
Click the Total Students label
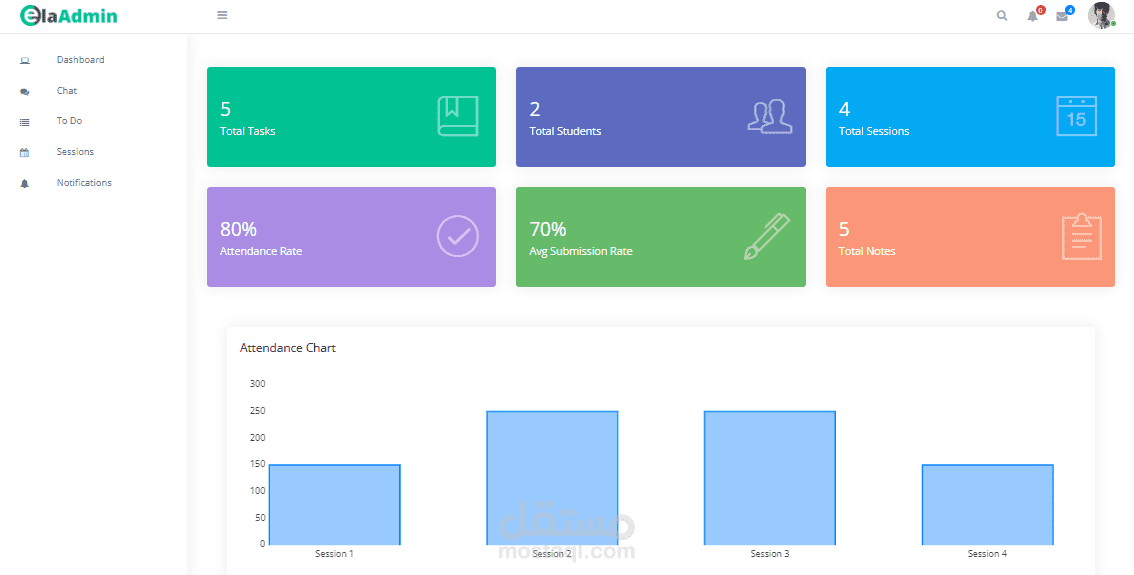pos(565,132)
